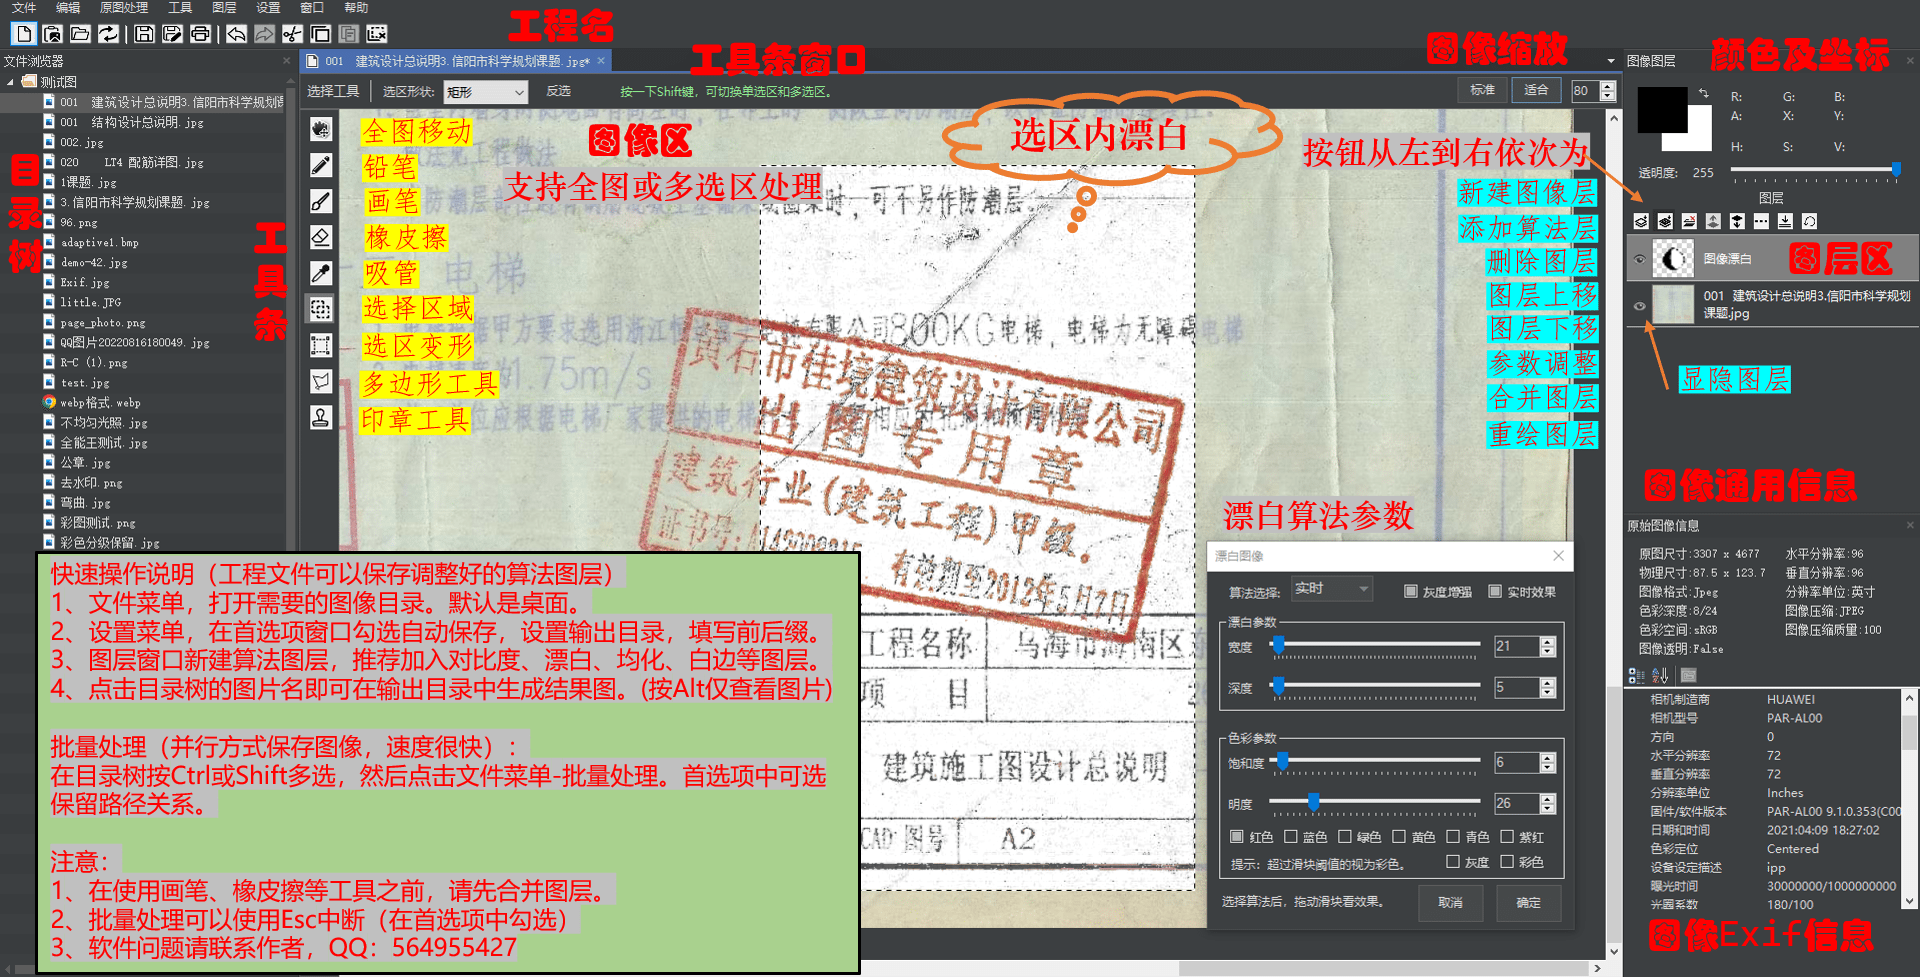Click the Refresh arrows toolbar icon
The height and width of the screenshot is (977, 1920).
pos(108,34)
